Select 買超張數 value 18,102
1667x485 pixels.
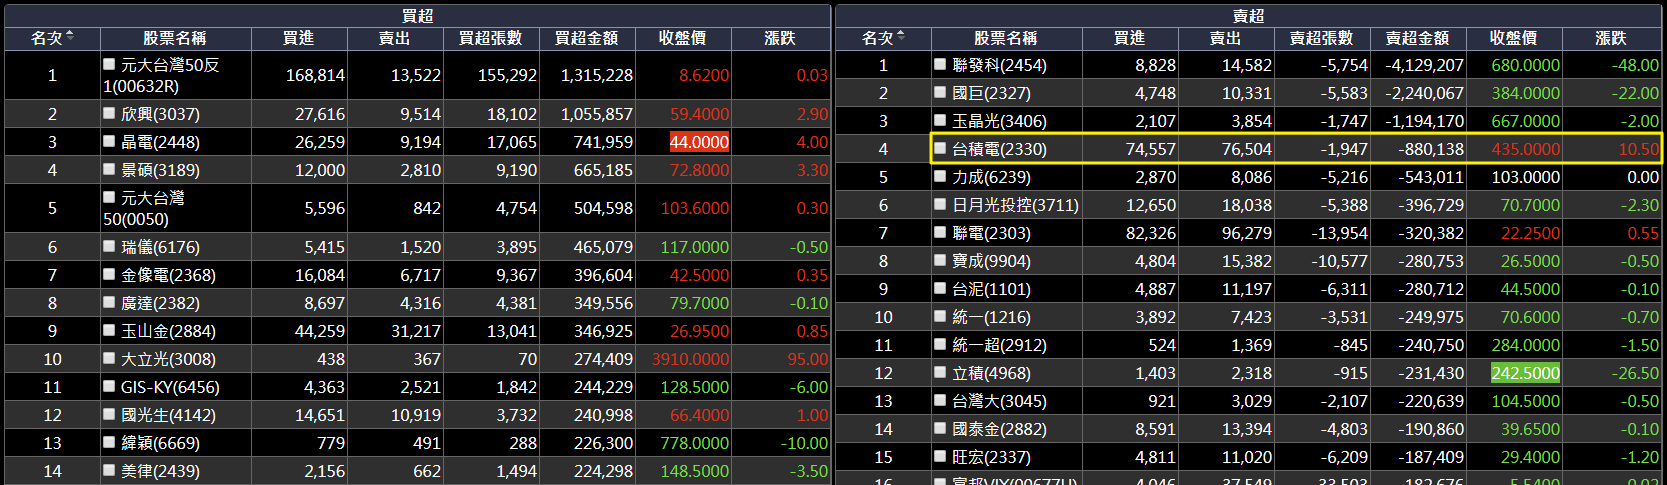click(512, 114)
